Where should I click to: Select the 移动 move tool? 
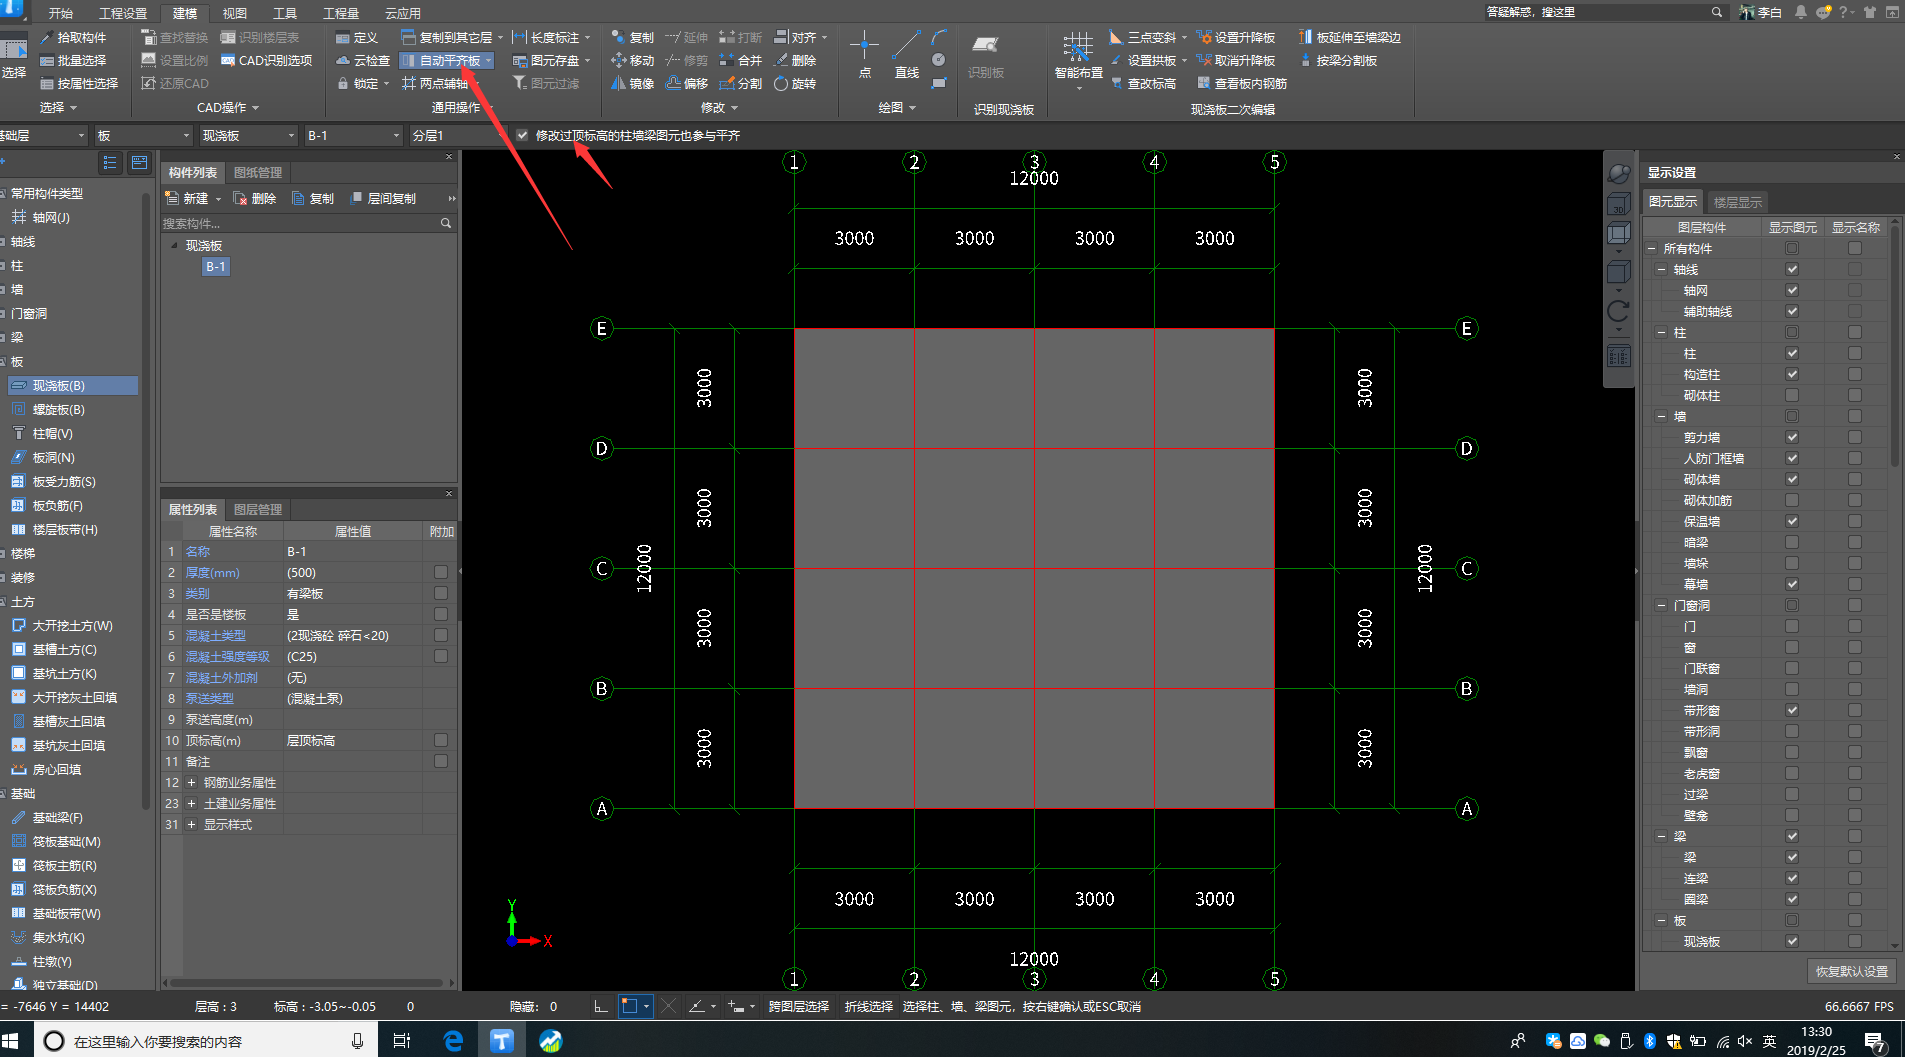tap(633, 60)
